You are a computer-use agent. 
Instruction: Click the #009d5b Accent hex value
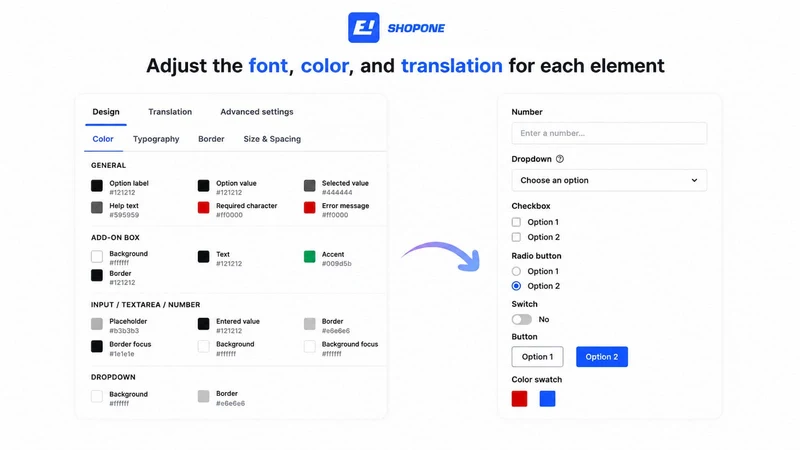337,264
